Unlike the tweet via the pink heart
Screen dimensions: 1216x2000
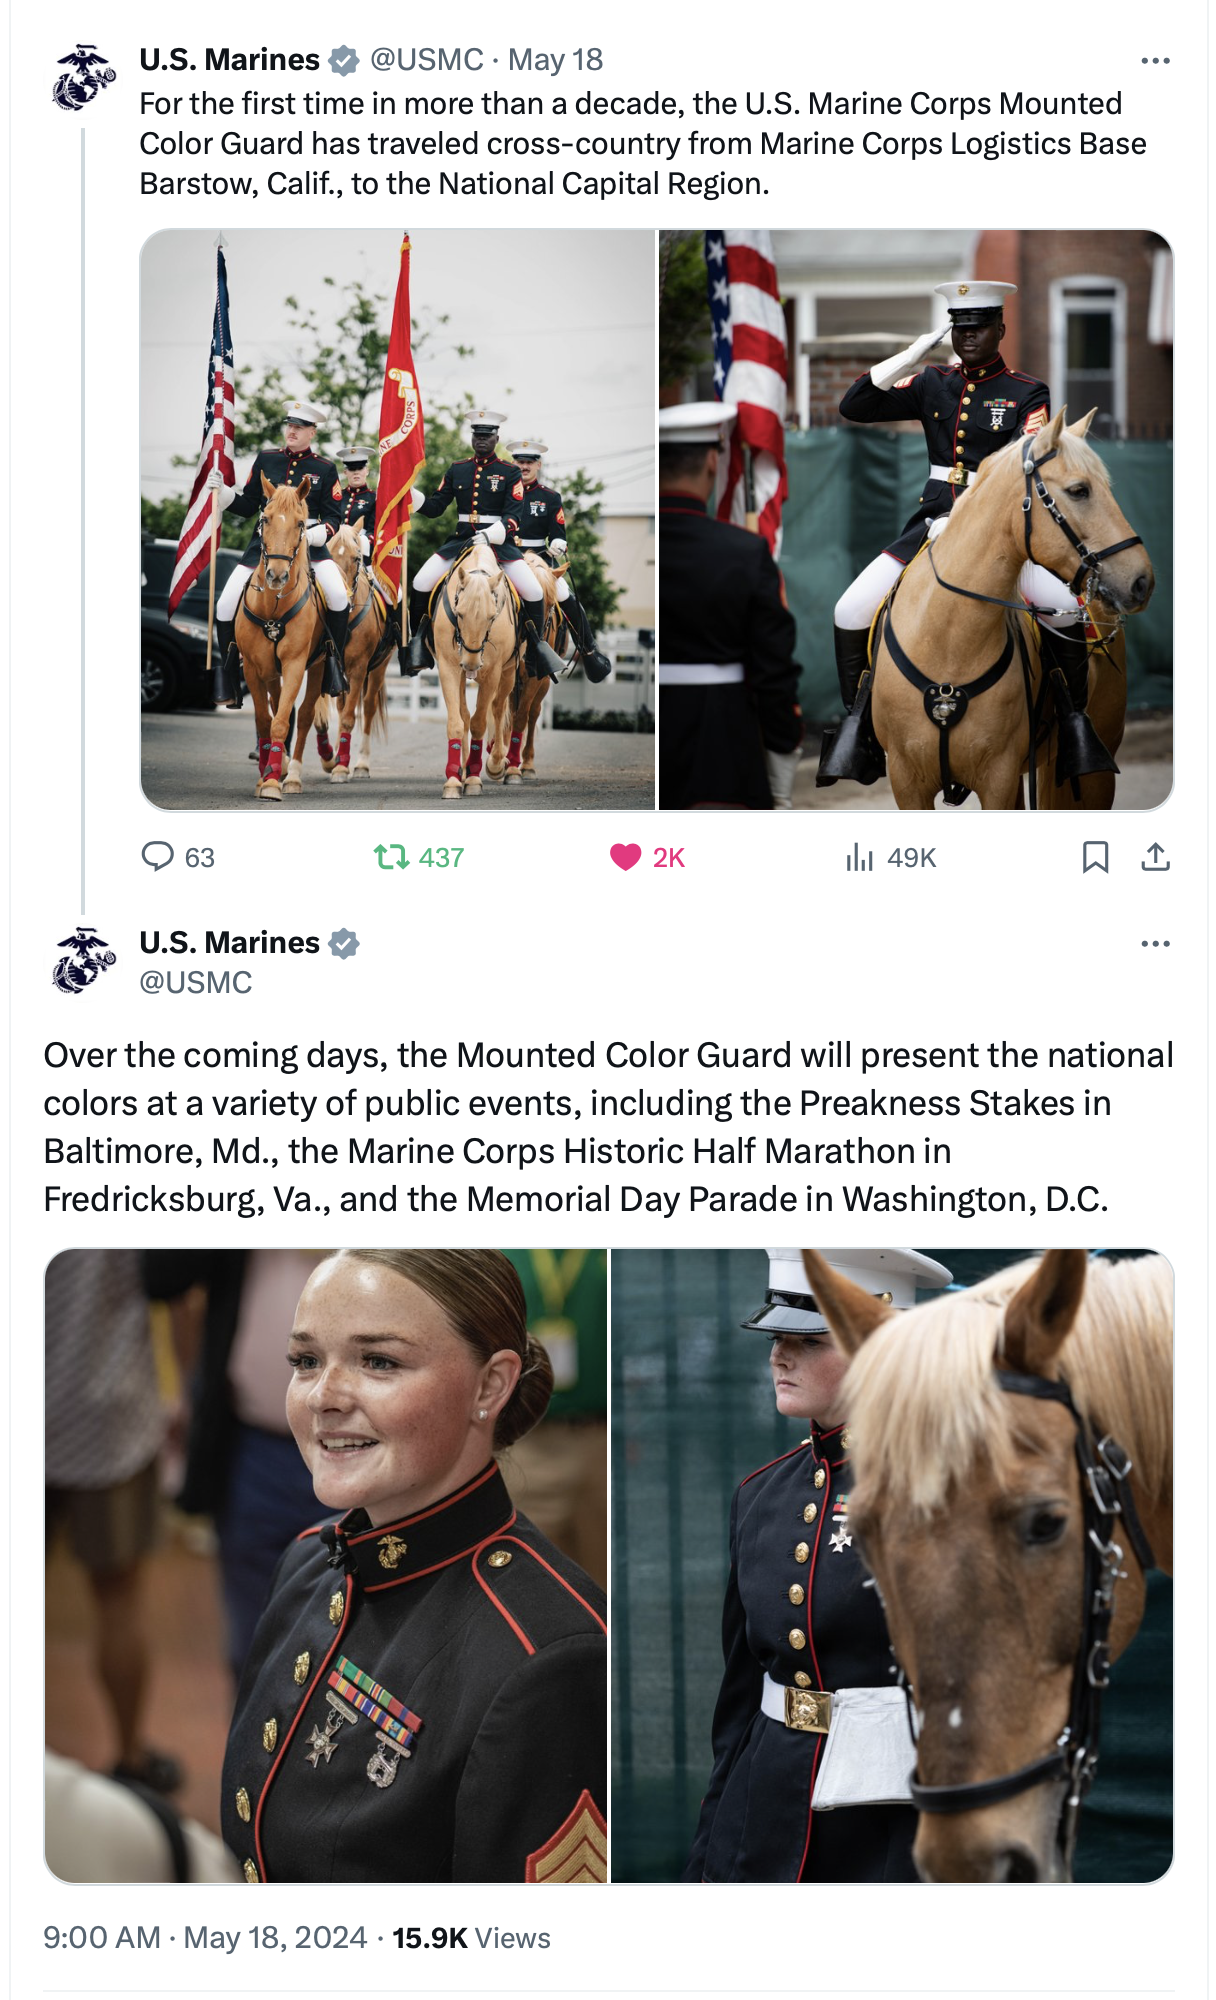625,857
